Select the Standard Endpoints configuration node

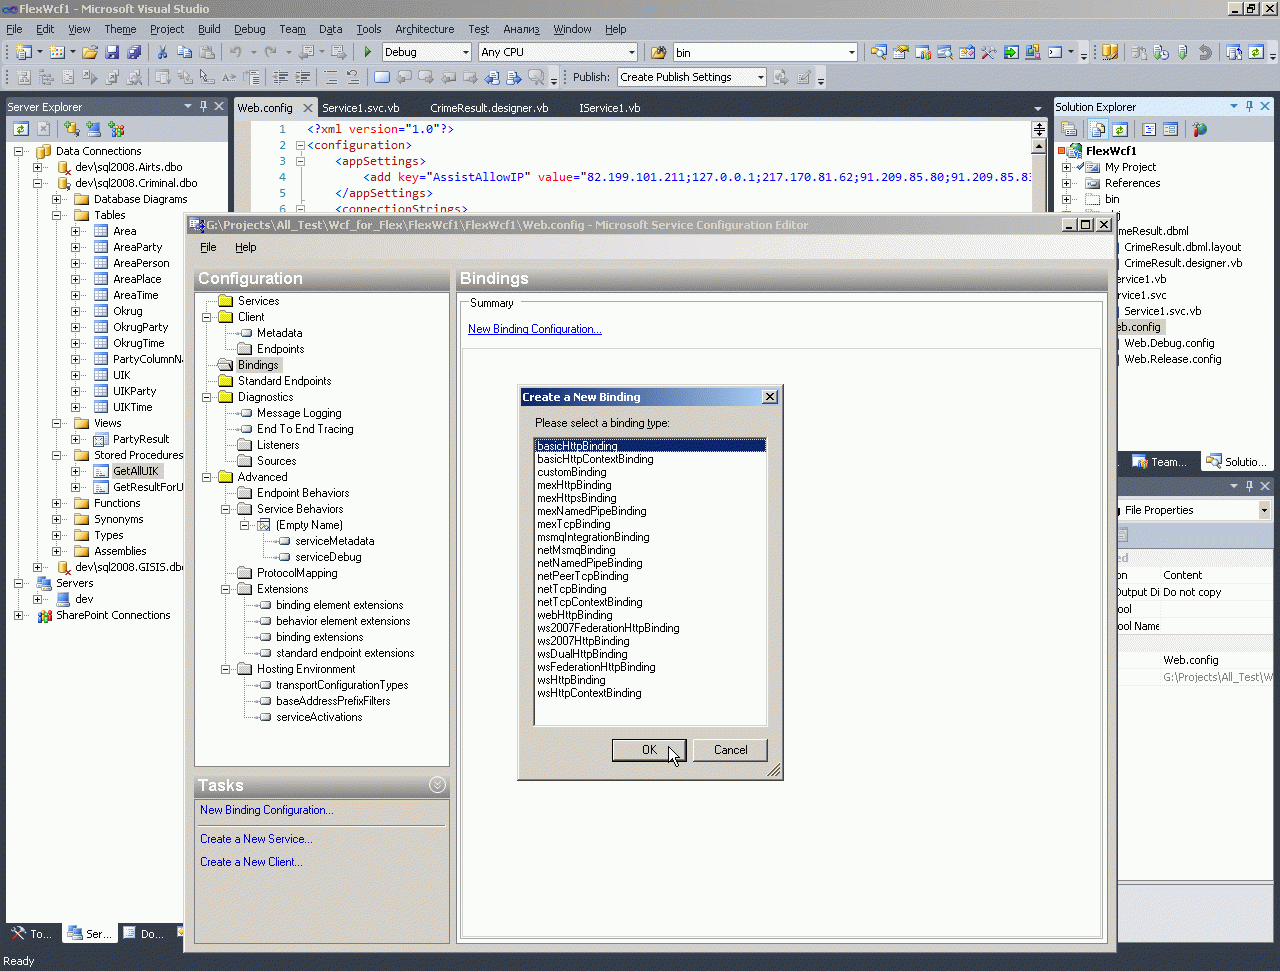284,381
